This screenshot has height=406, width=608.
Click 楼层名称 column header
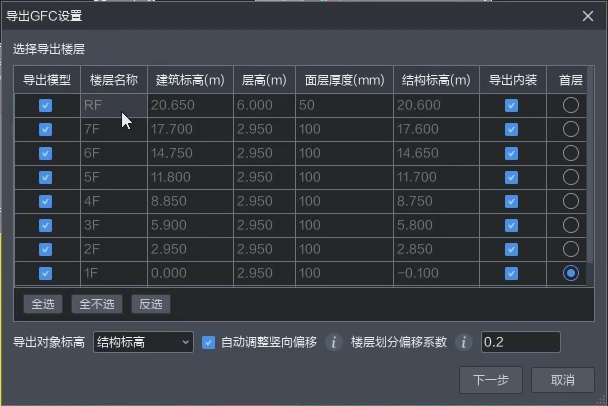[x=114, y=80]
